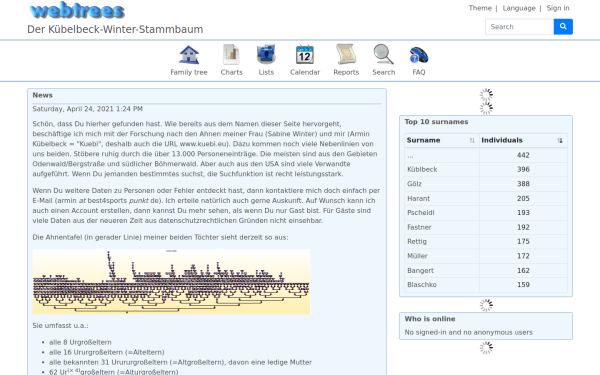The width and height of the screenshot is (600, 375).
Task: Click the webtrees logo
Action: 77,11
